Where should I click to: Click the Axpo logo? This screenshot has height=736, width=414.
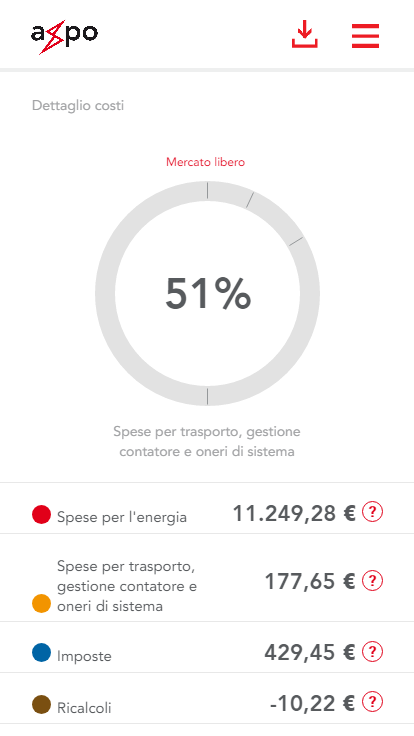[x=64, y=38]
